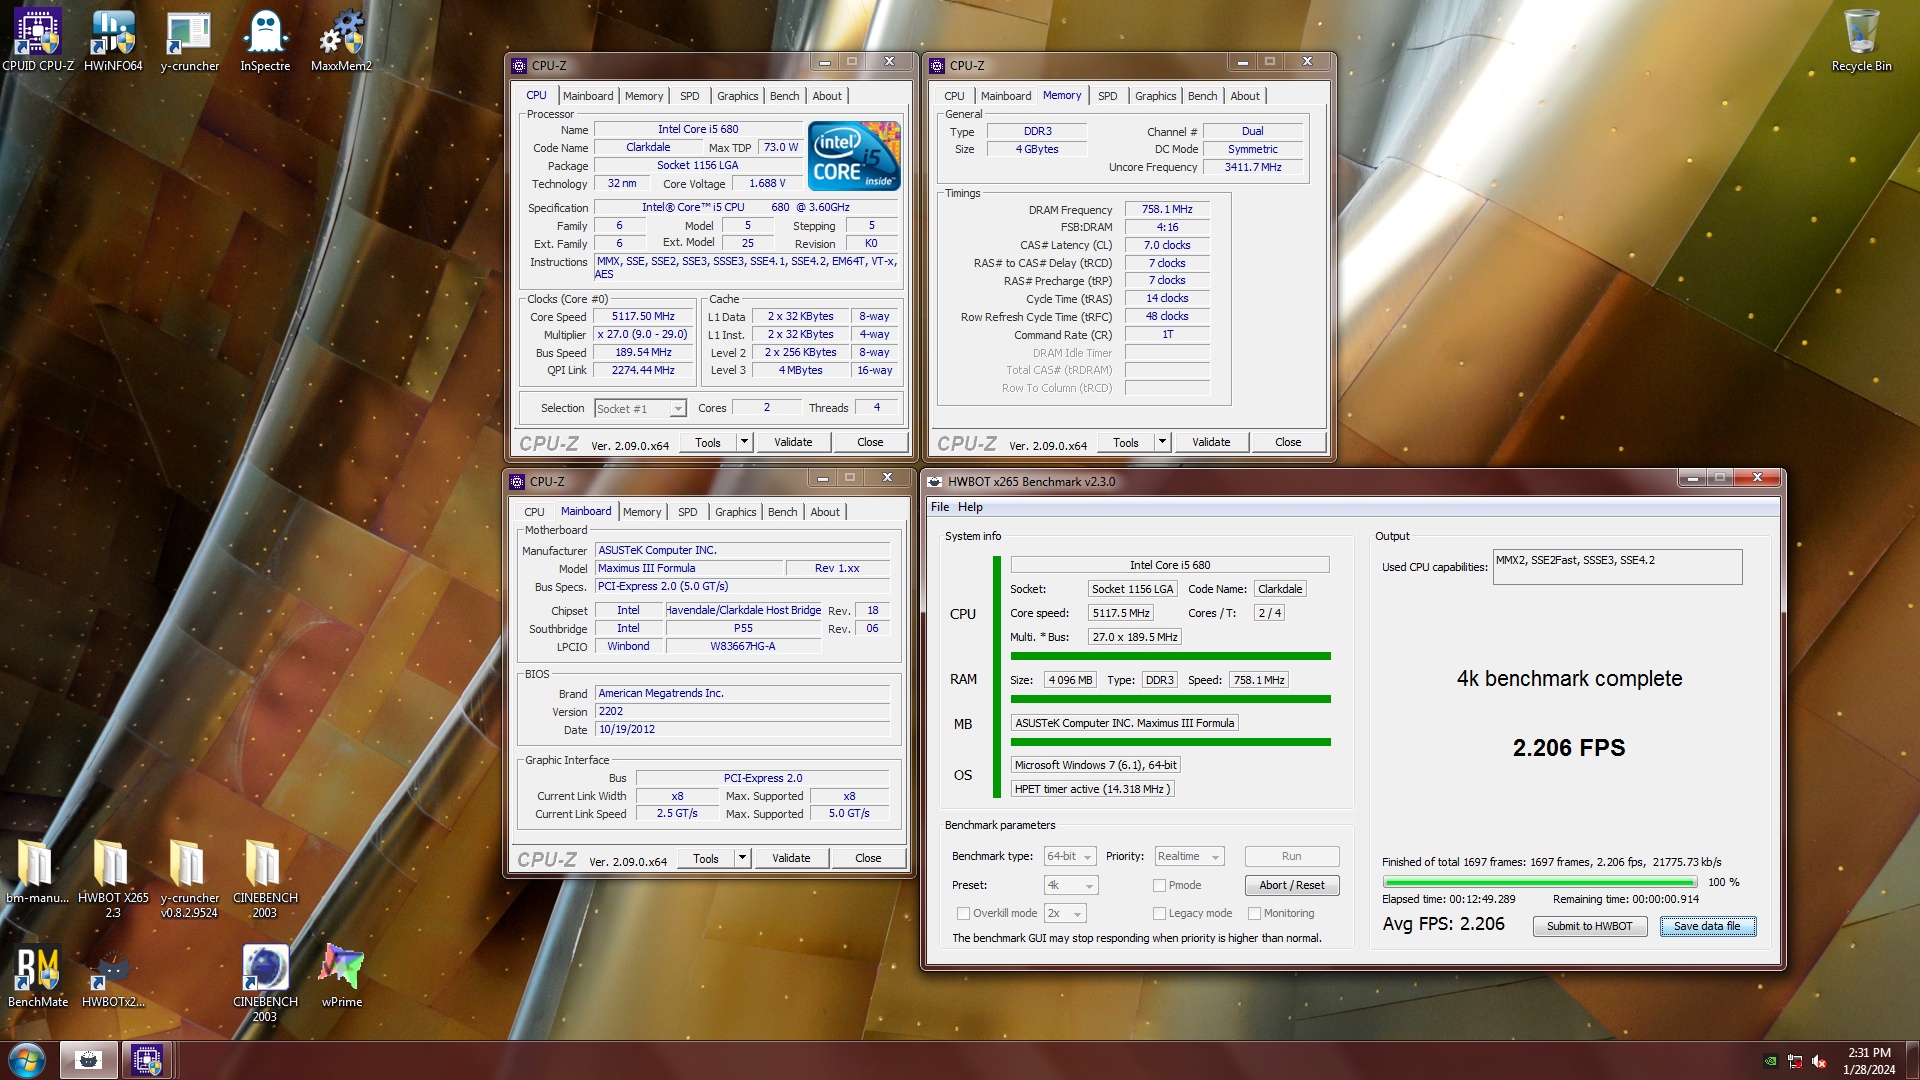Image resolution: width=1920 pixels, height=1080 pixels.
Task: Click the Intel Core i5 logo badge
Action: tap(854, 156)
